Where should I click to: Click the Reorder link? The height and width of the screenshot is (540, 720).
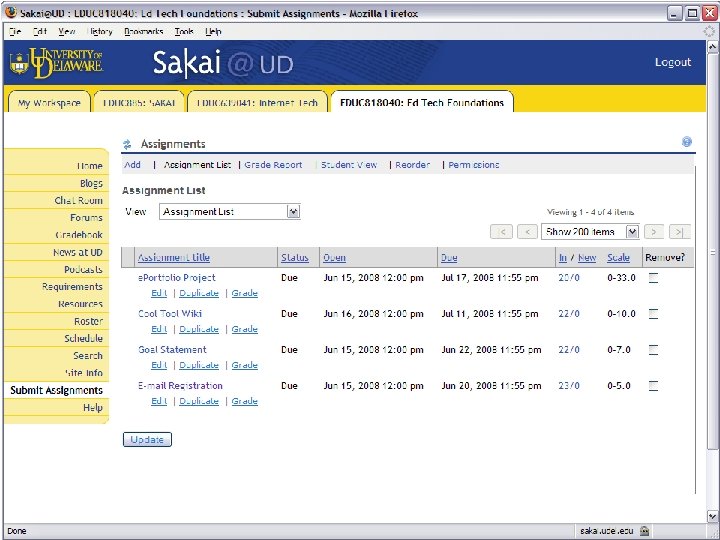coord(412,165)
